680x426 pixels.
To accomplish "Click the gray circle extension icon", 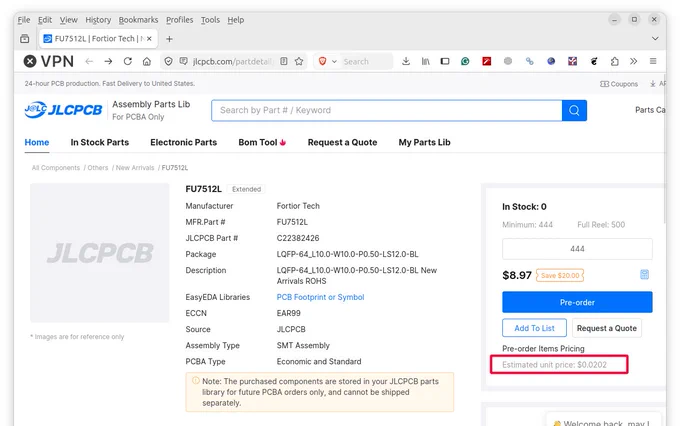I will click(x=508, y=62).
